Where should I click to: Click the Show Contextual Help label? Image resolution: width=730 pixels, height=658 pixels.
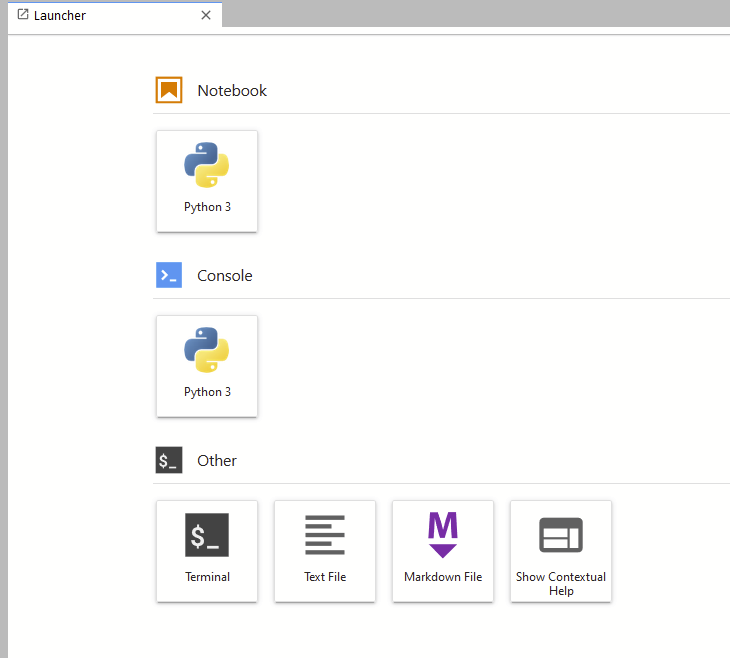point(561,583)
